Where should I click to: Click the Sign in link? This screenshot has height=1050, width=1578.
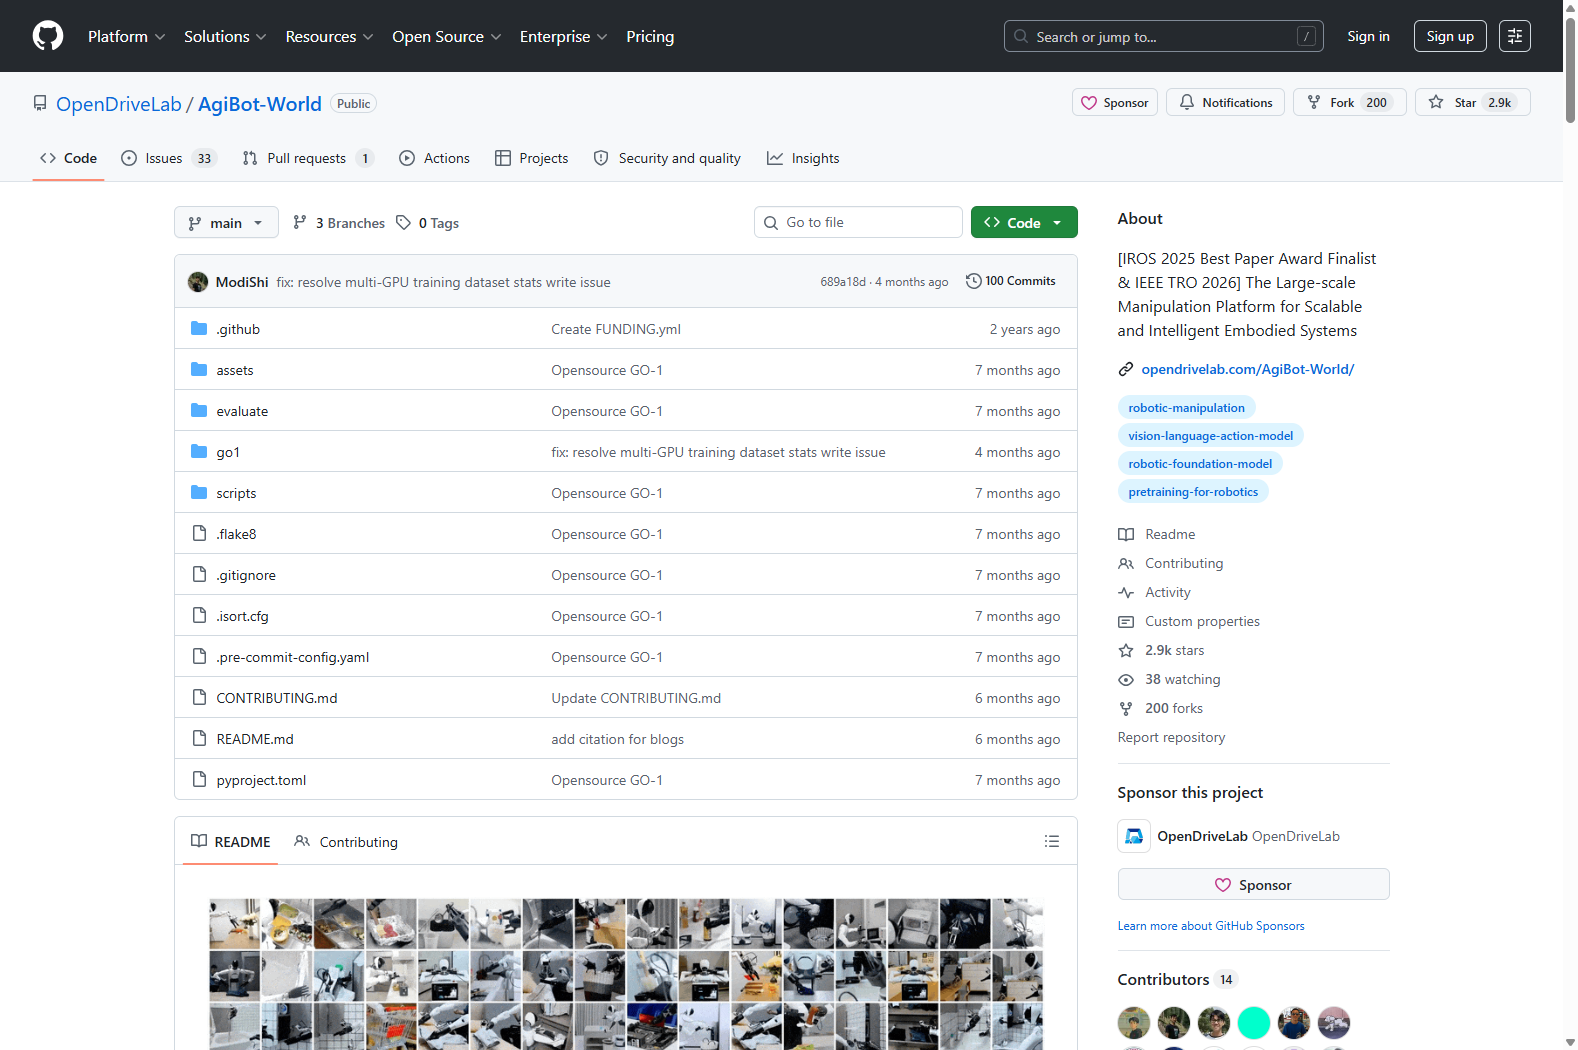point(1368,36)
